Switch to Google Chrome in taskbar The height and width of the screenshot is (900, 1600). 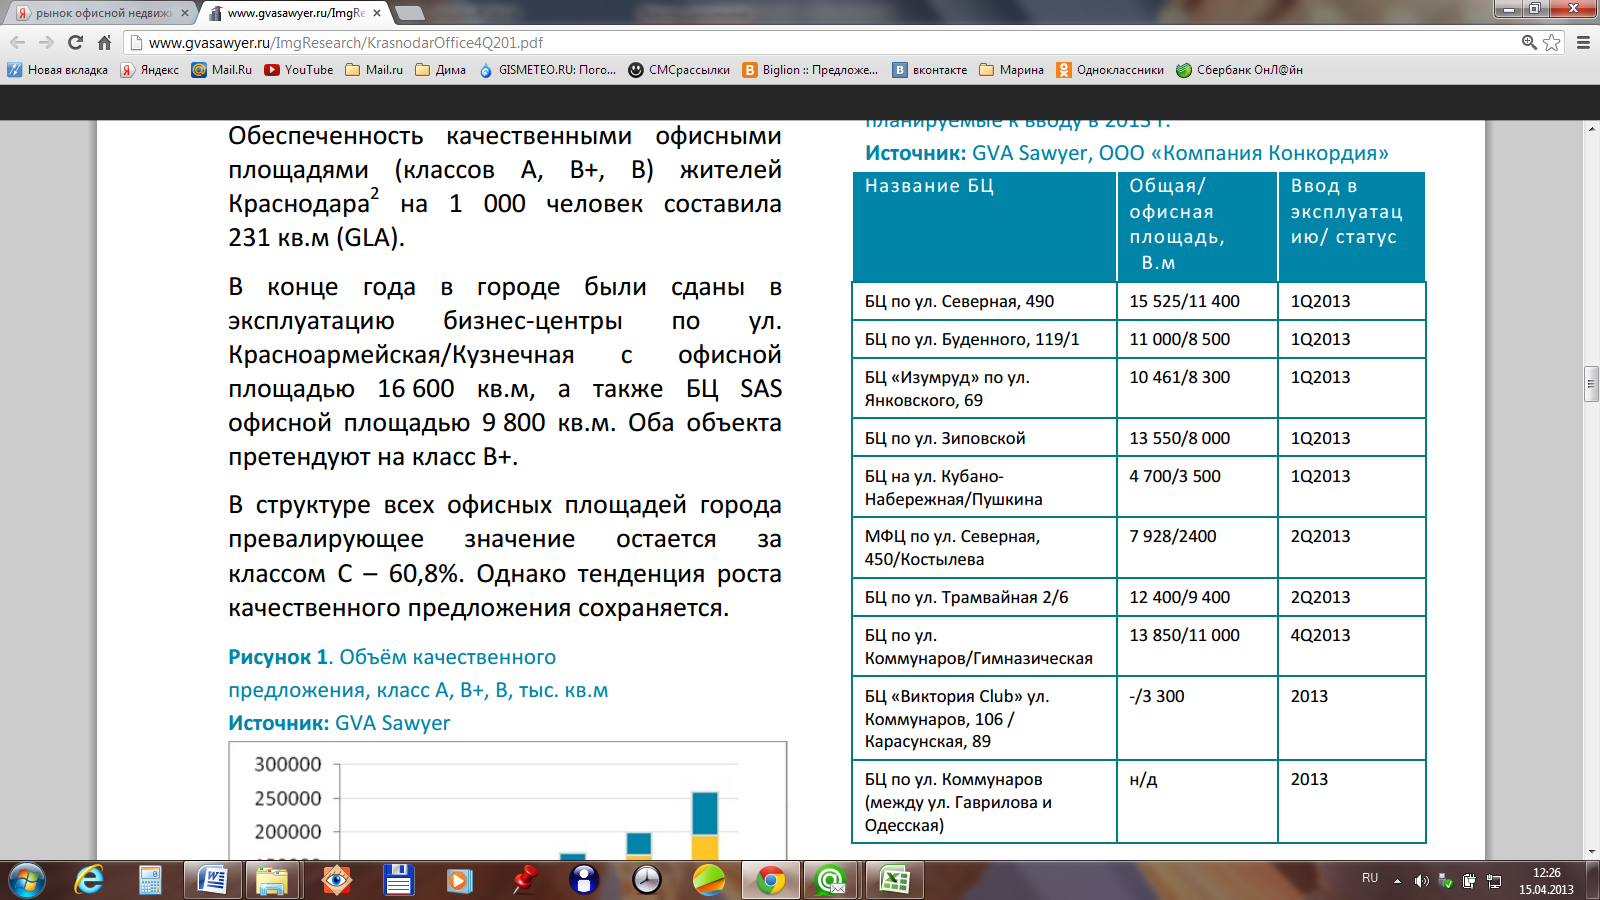[770, 881]
